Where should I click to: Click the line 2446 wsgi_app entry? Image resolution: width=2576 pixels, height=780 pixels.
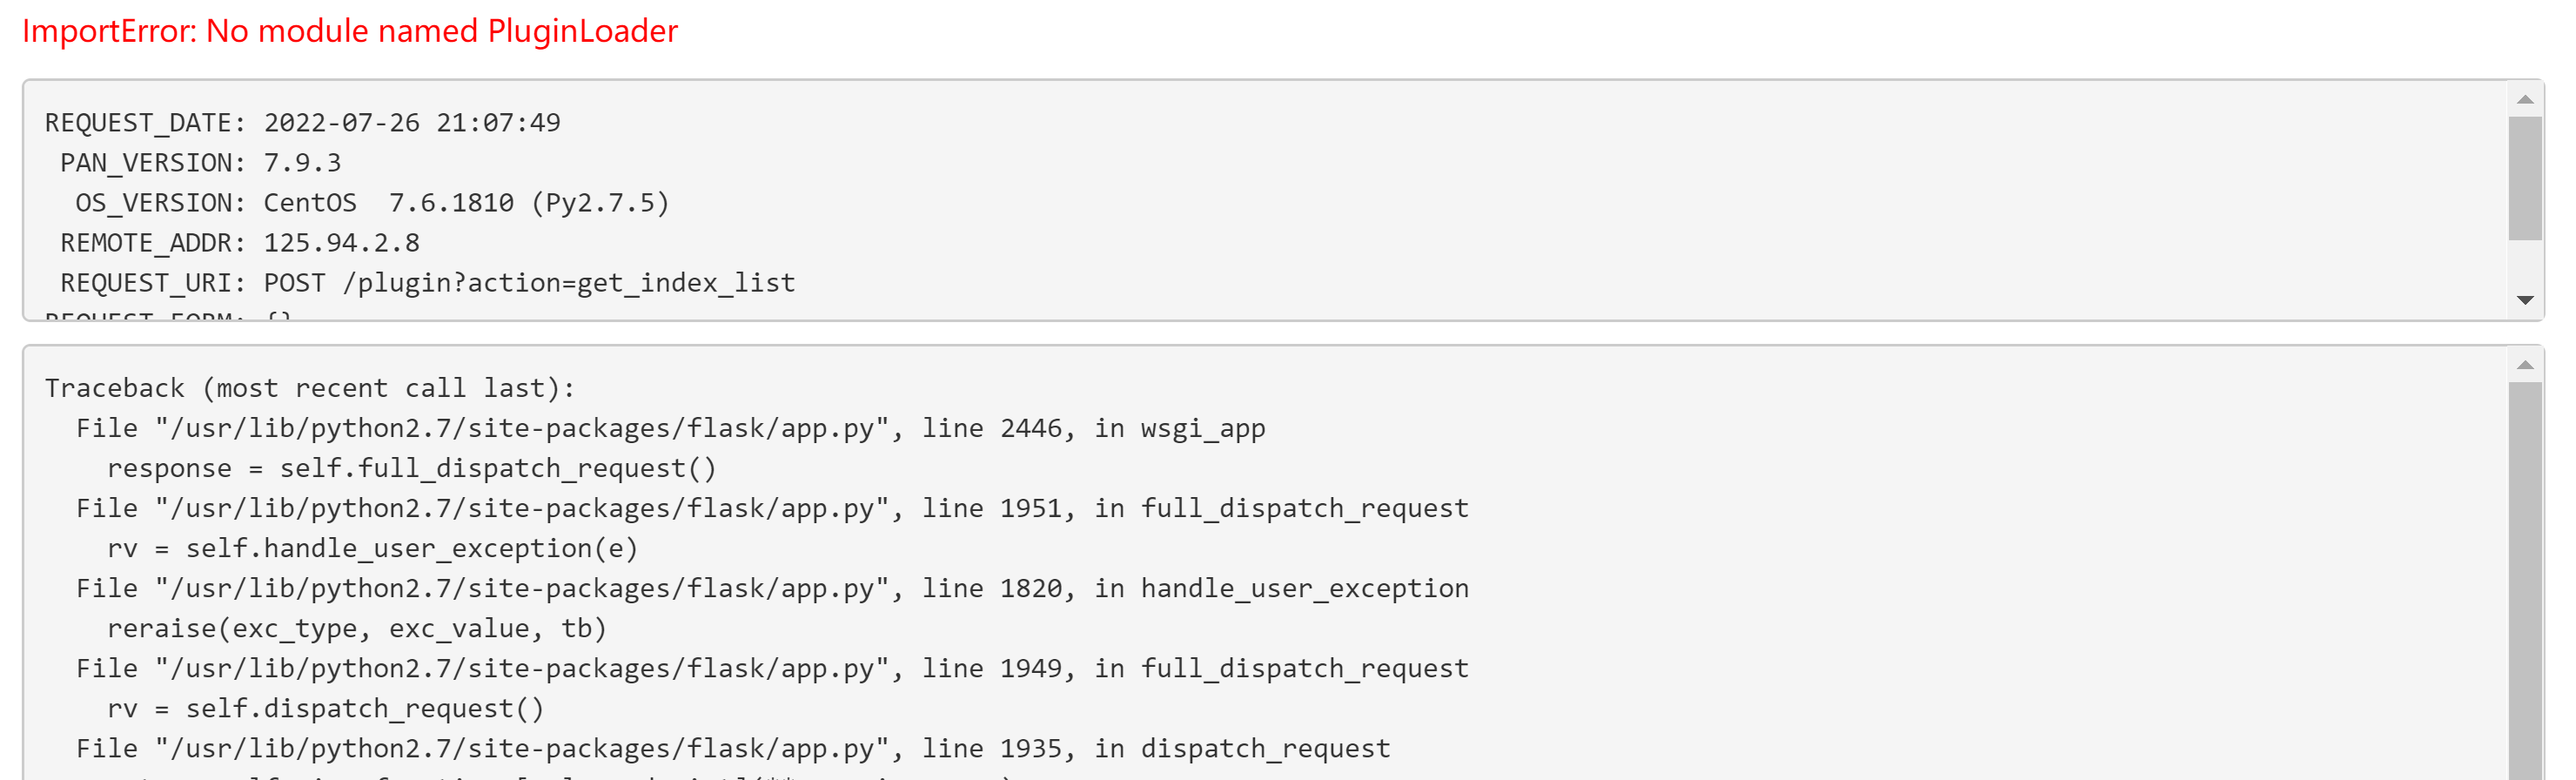coord(671,428)
